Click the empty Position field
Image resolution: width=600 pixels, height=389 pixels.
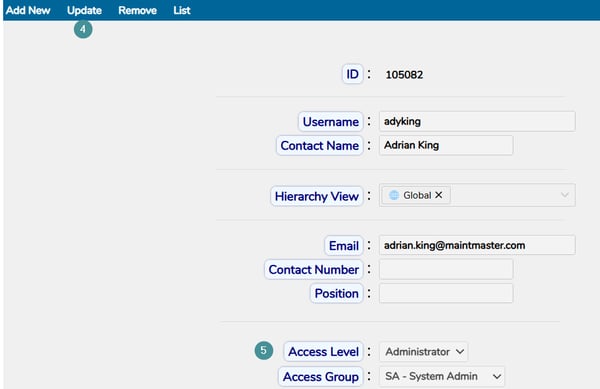446,293
